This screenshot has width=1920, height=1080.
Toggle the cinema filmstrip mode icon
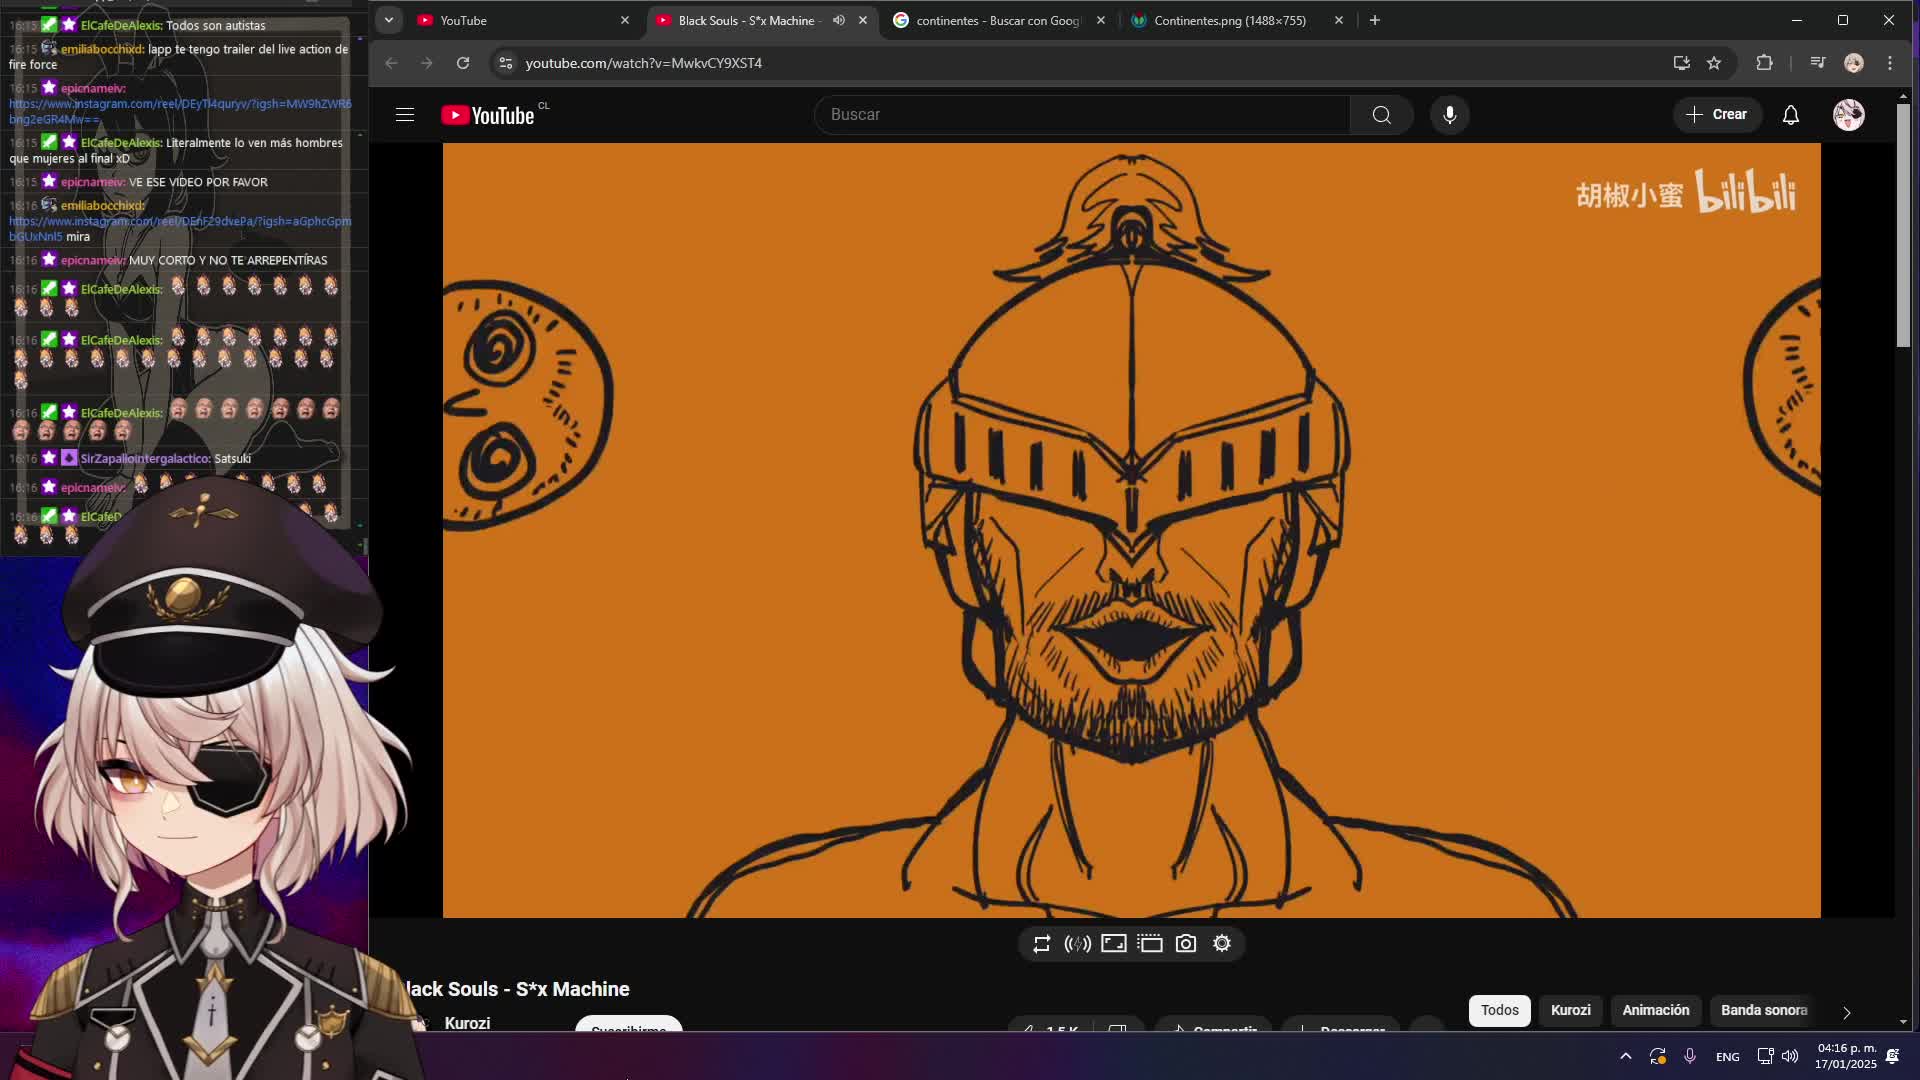[1150, 944]
